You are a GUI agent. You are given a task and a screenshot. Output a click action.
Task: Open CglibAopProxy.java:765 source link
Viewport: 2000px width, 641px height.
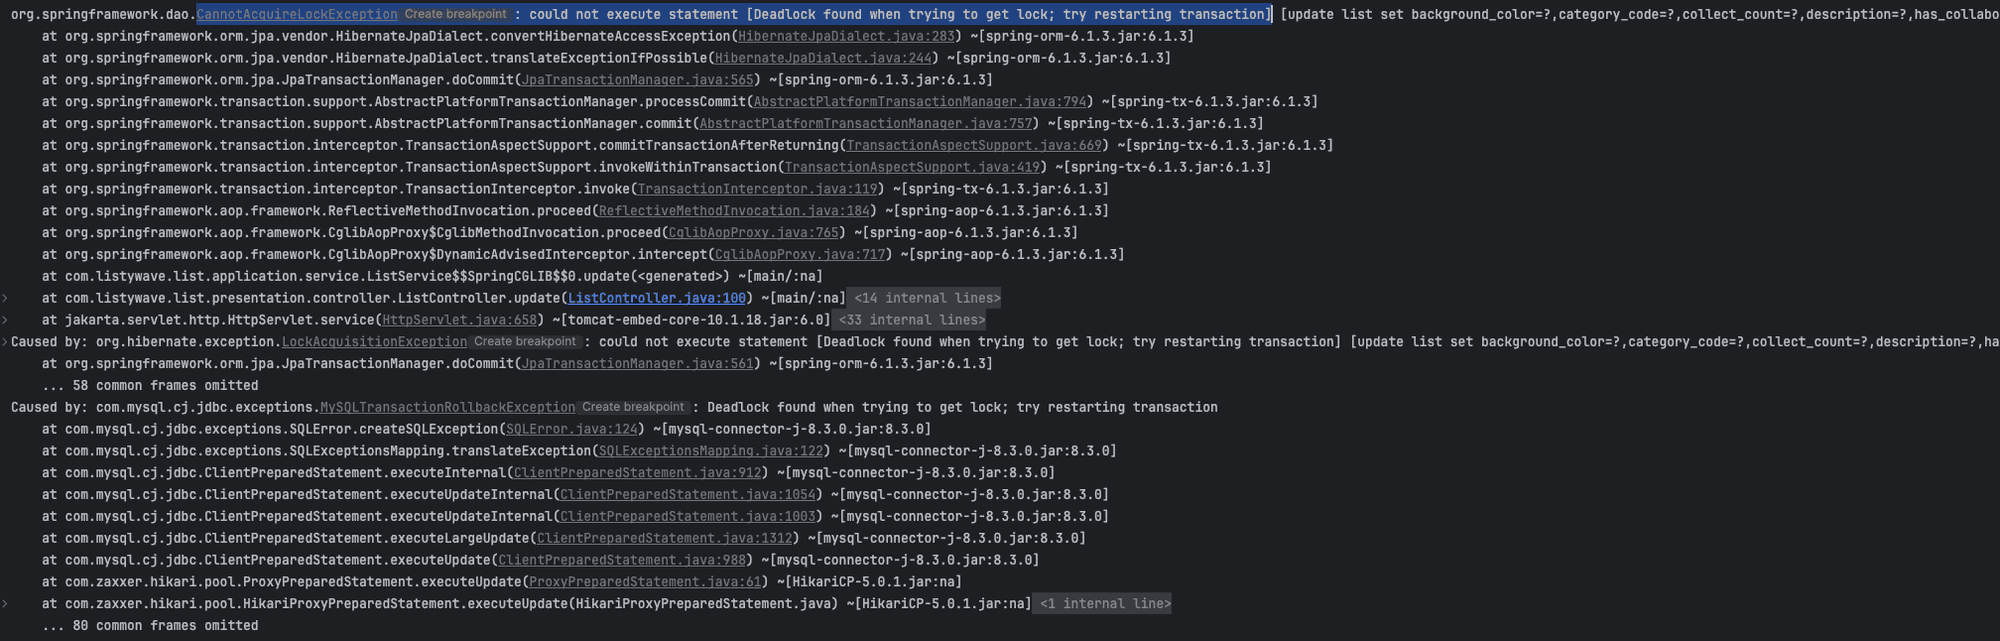pos(754,233)
